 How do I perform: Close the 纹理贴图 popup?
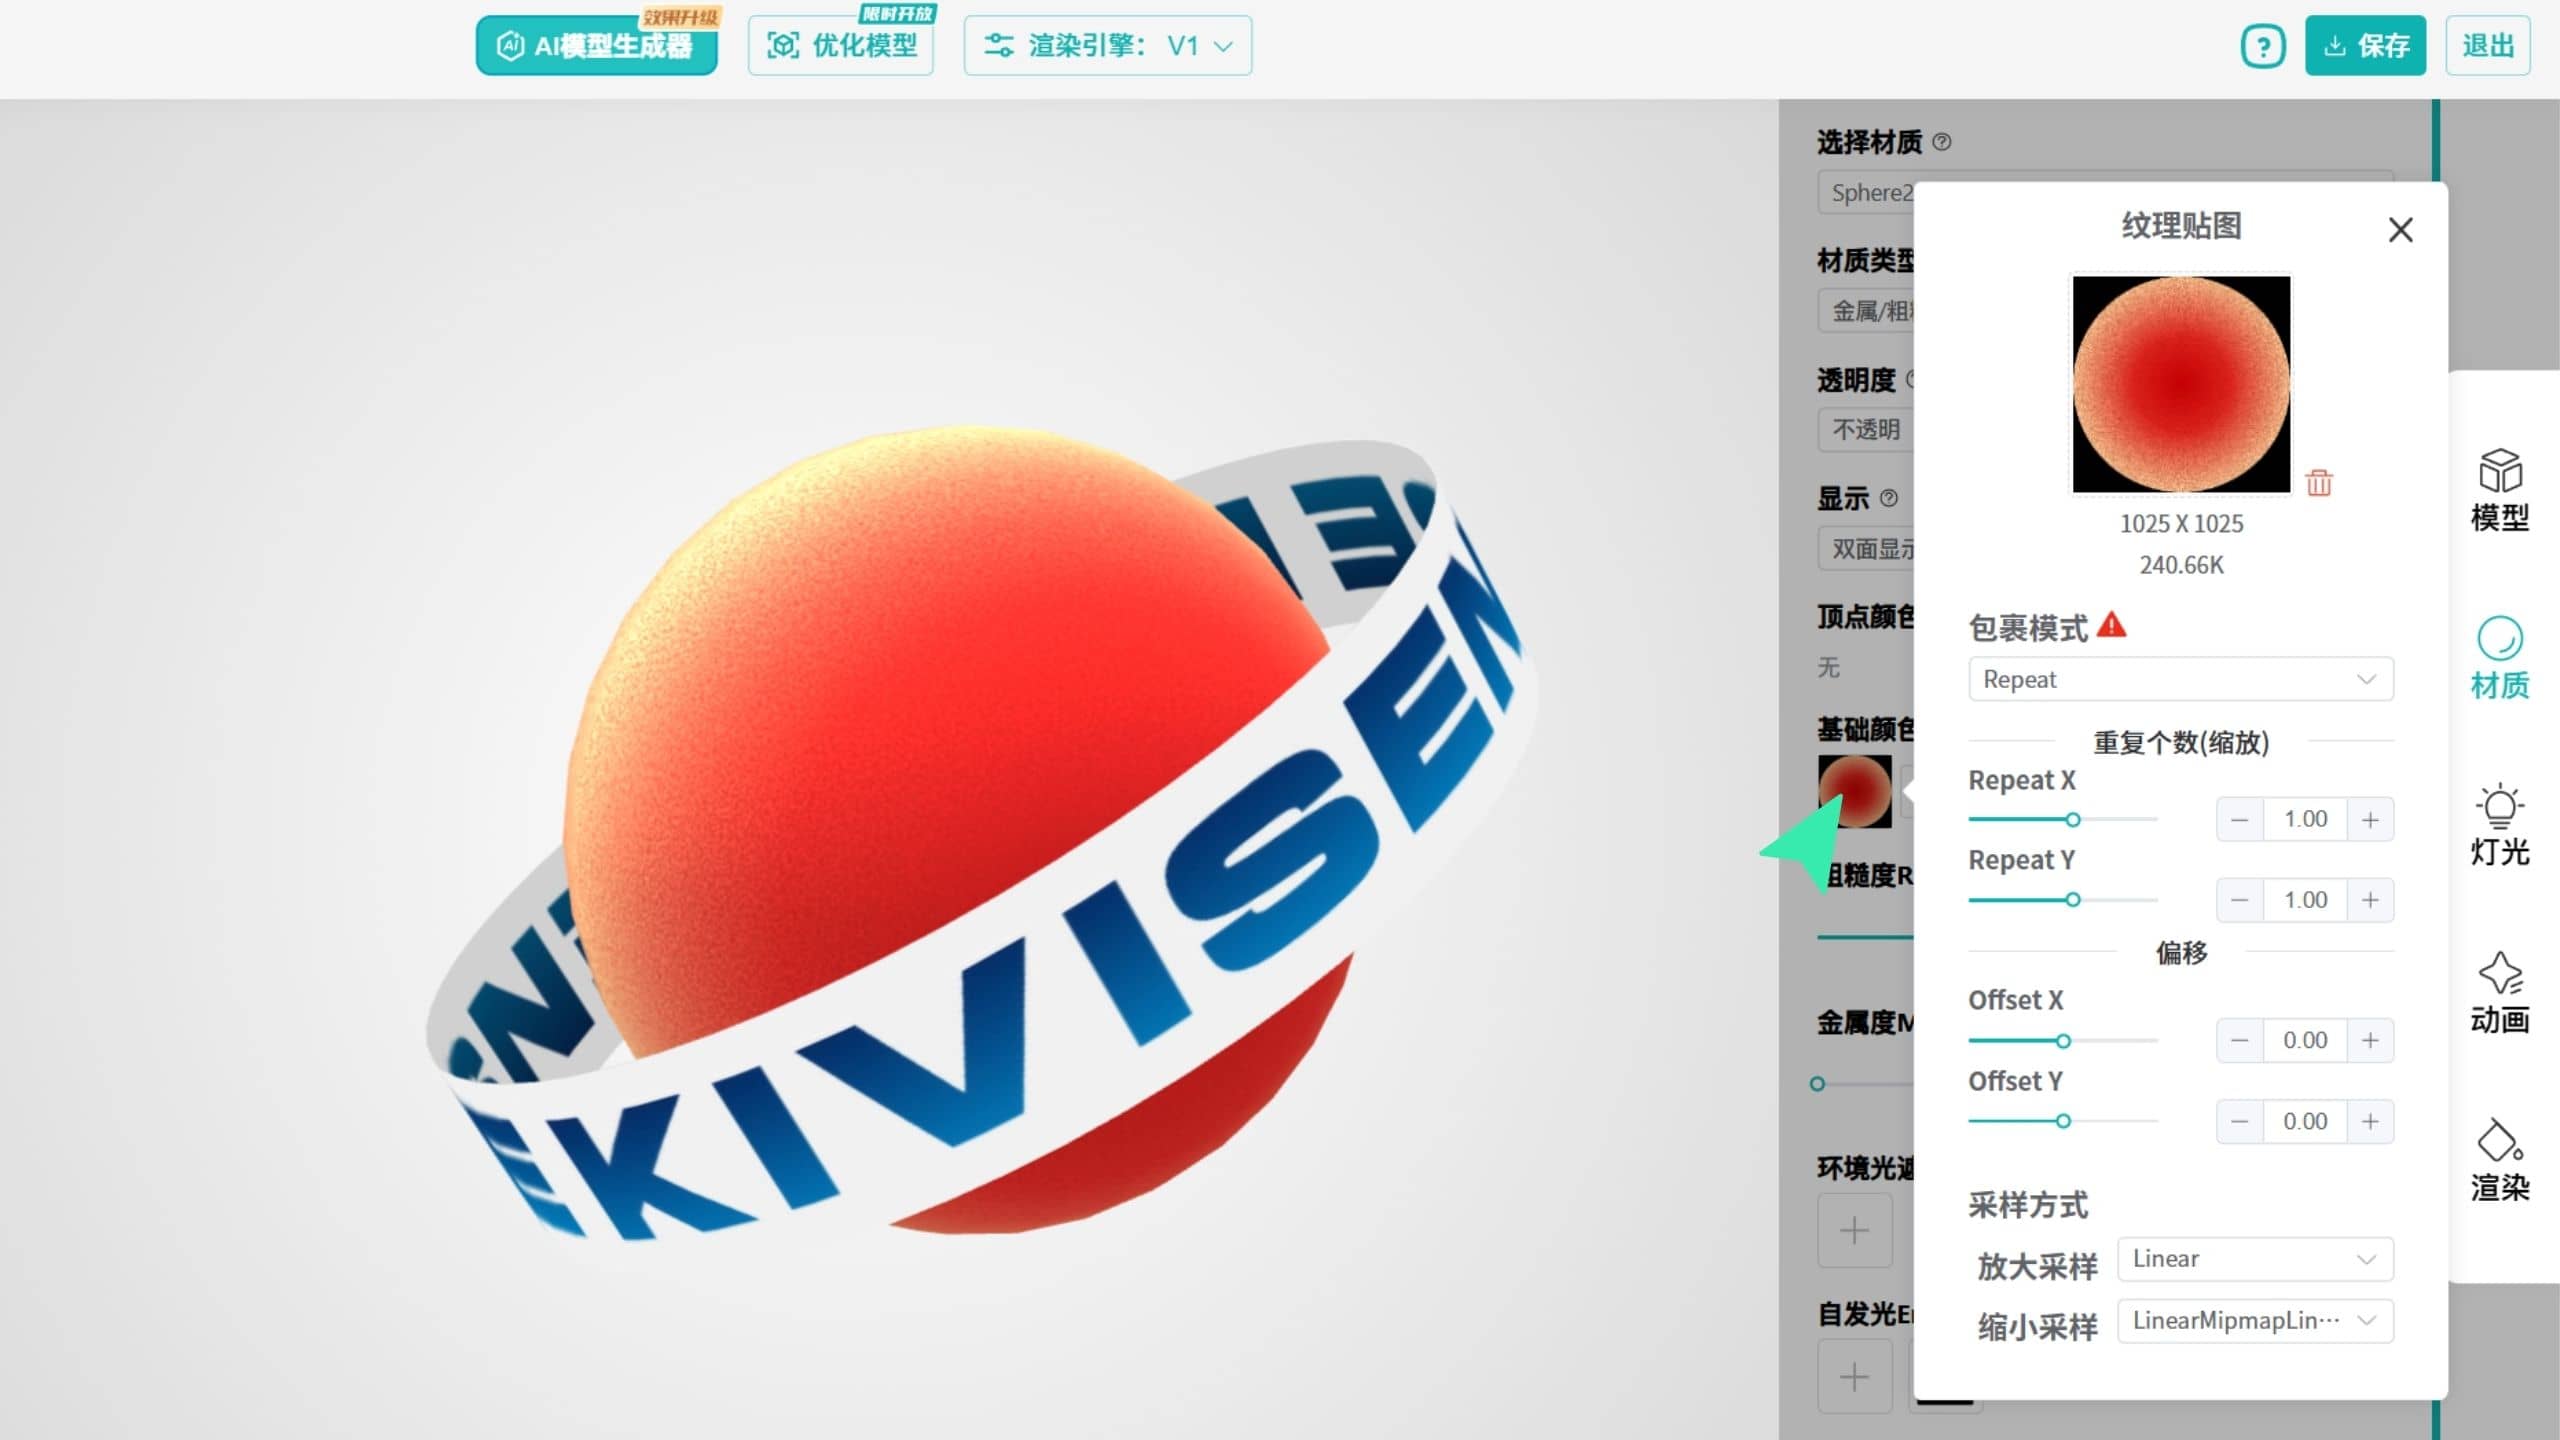(x=2400, y=230)
